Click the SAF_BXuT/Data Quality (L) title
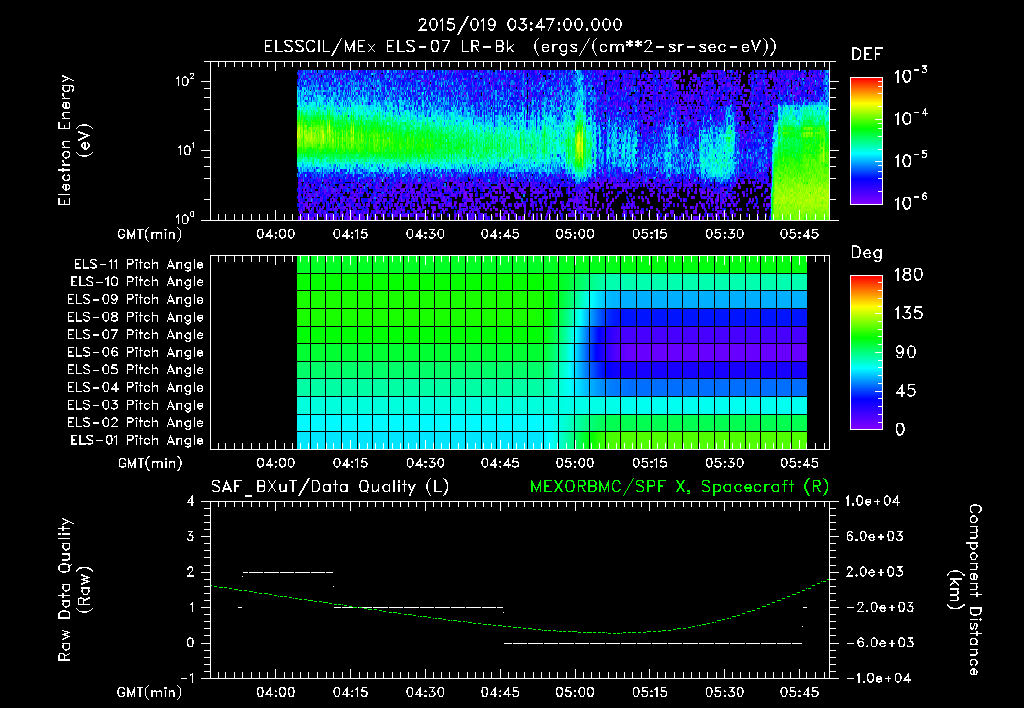1024x708 pixels. point(330,487)
